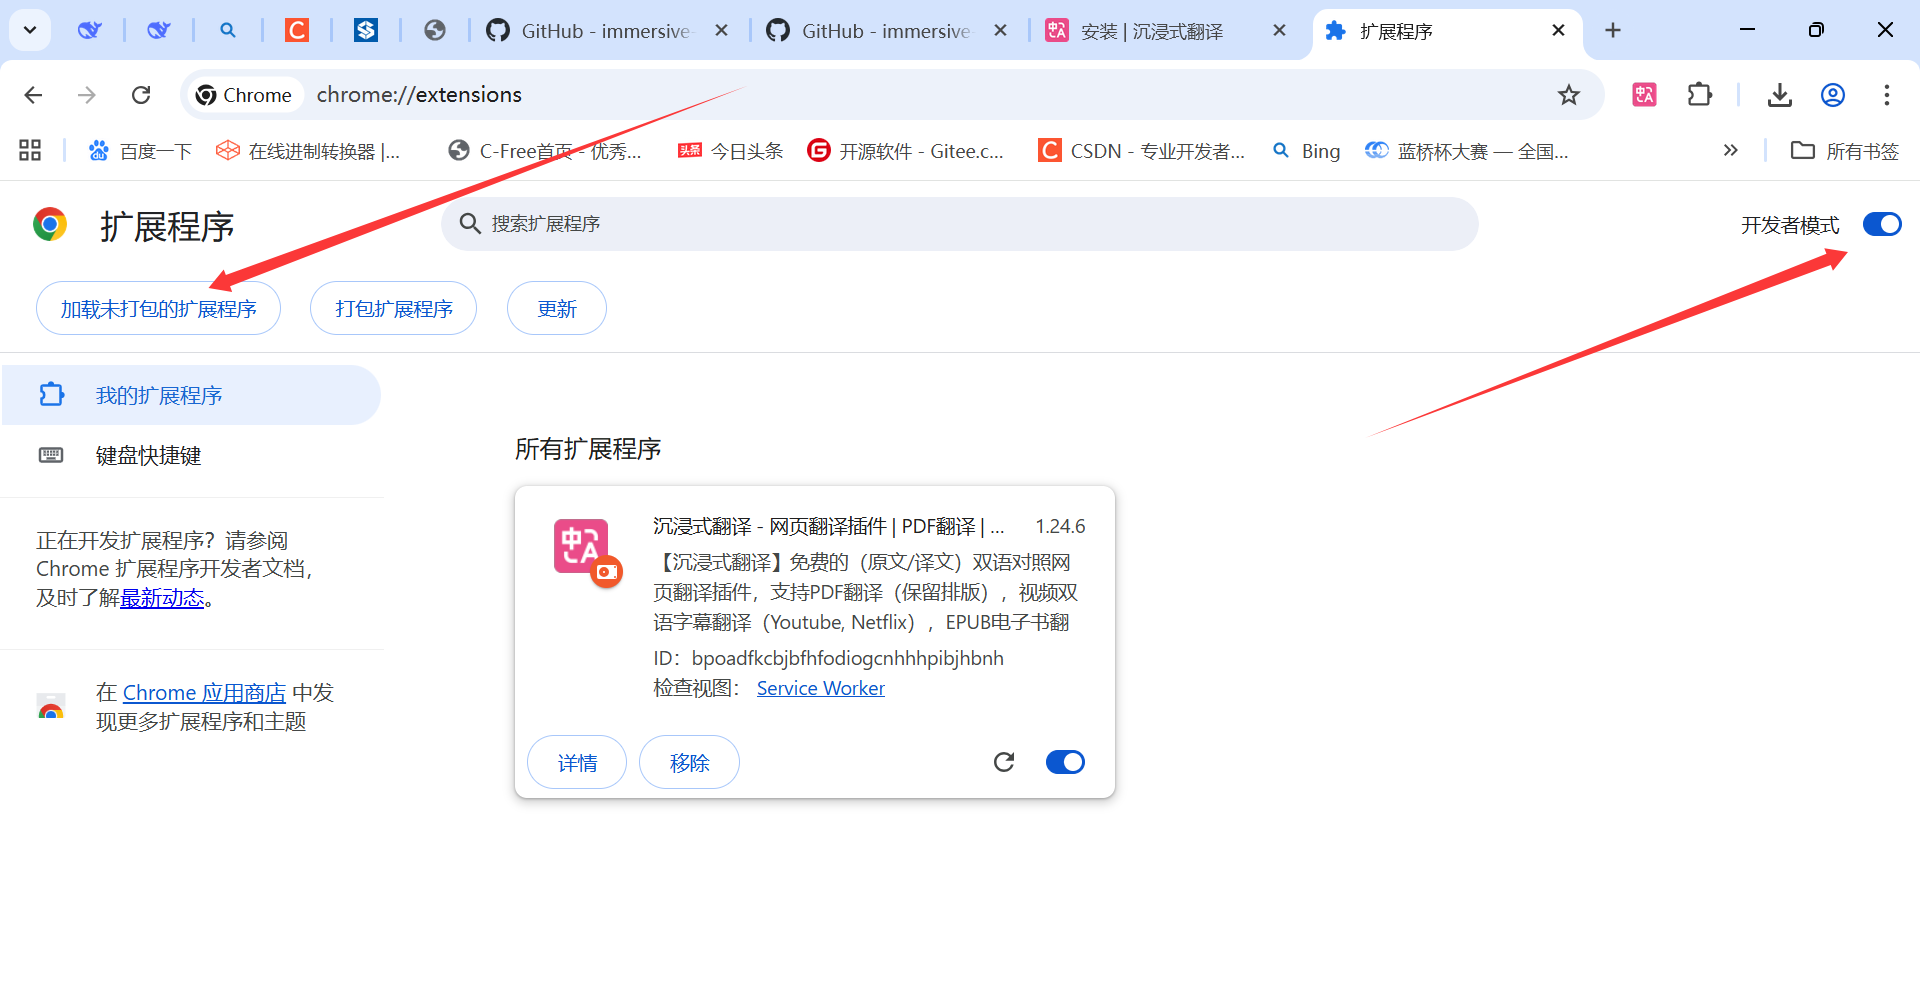The image size is (1920, 1008).
Task: Switch to second GitHub - immersive tab
Action: 870,30
